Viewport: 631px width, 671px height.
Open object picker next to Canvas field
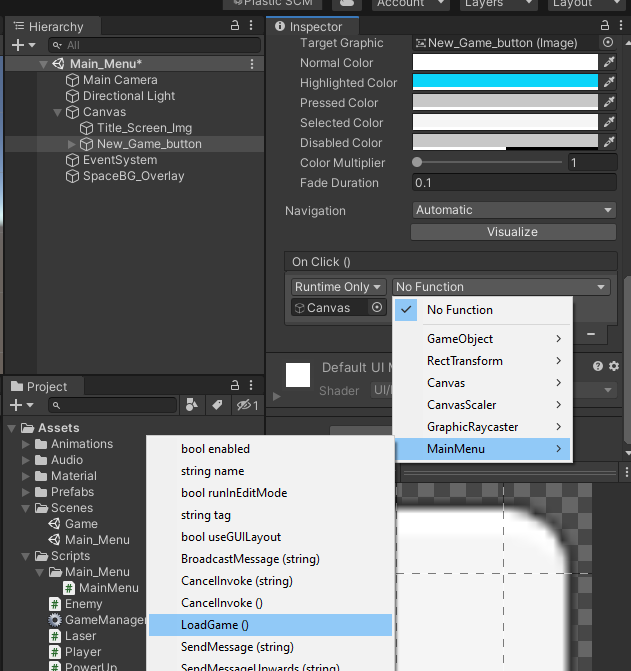pyautogui.click(x=376, y=308)
